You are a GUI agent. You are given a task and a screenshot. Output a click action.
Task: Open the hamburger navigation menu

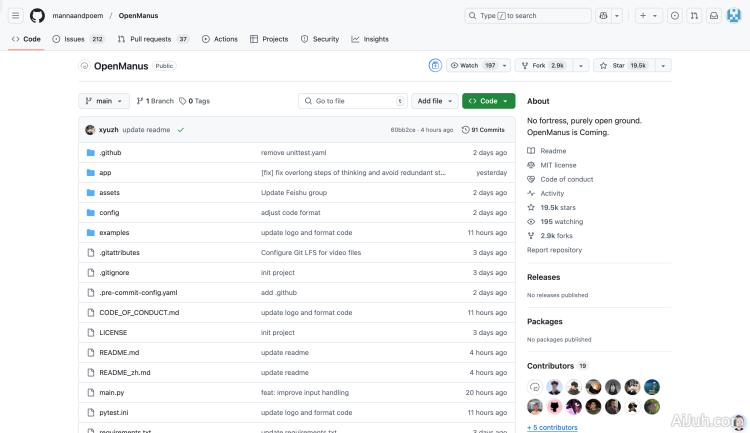16,16
